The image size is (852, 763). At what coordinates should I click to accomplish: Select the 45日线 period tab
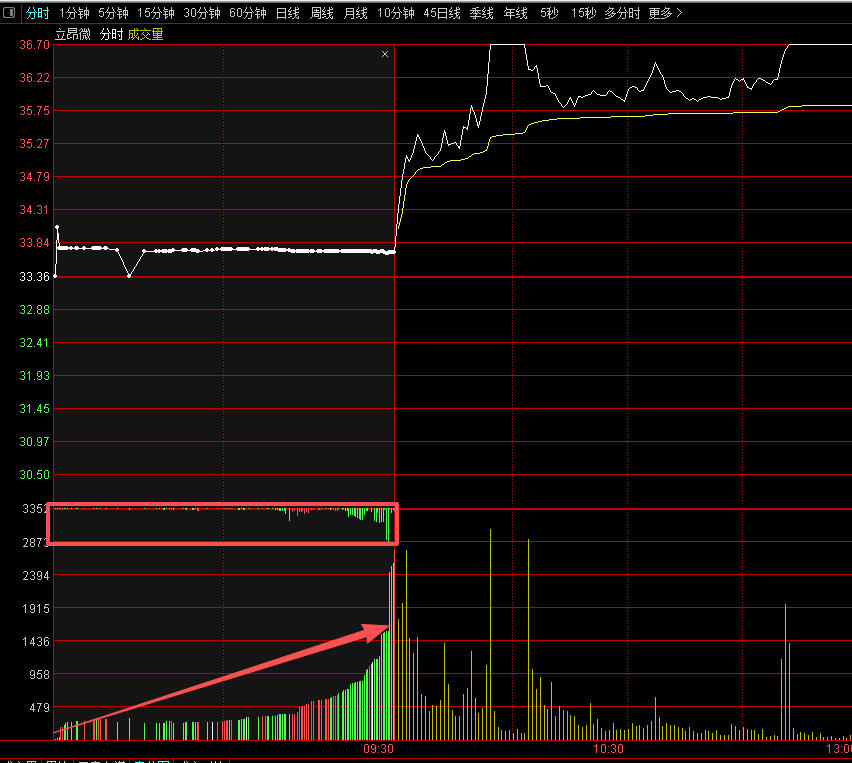(x=441, y=13)
